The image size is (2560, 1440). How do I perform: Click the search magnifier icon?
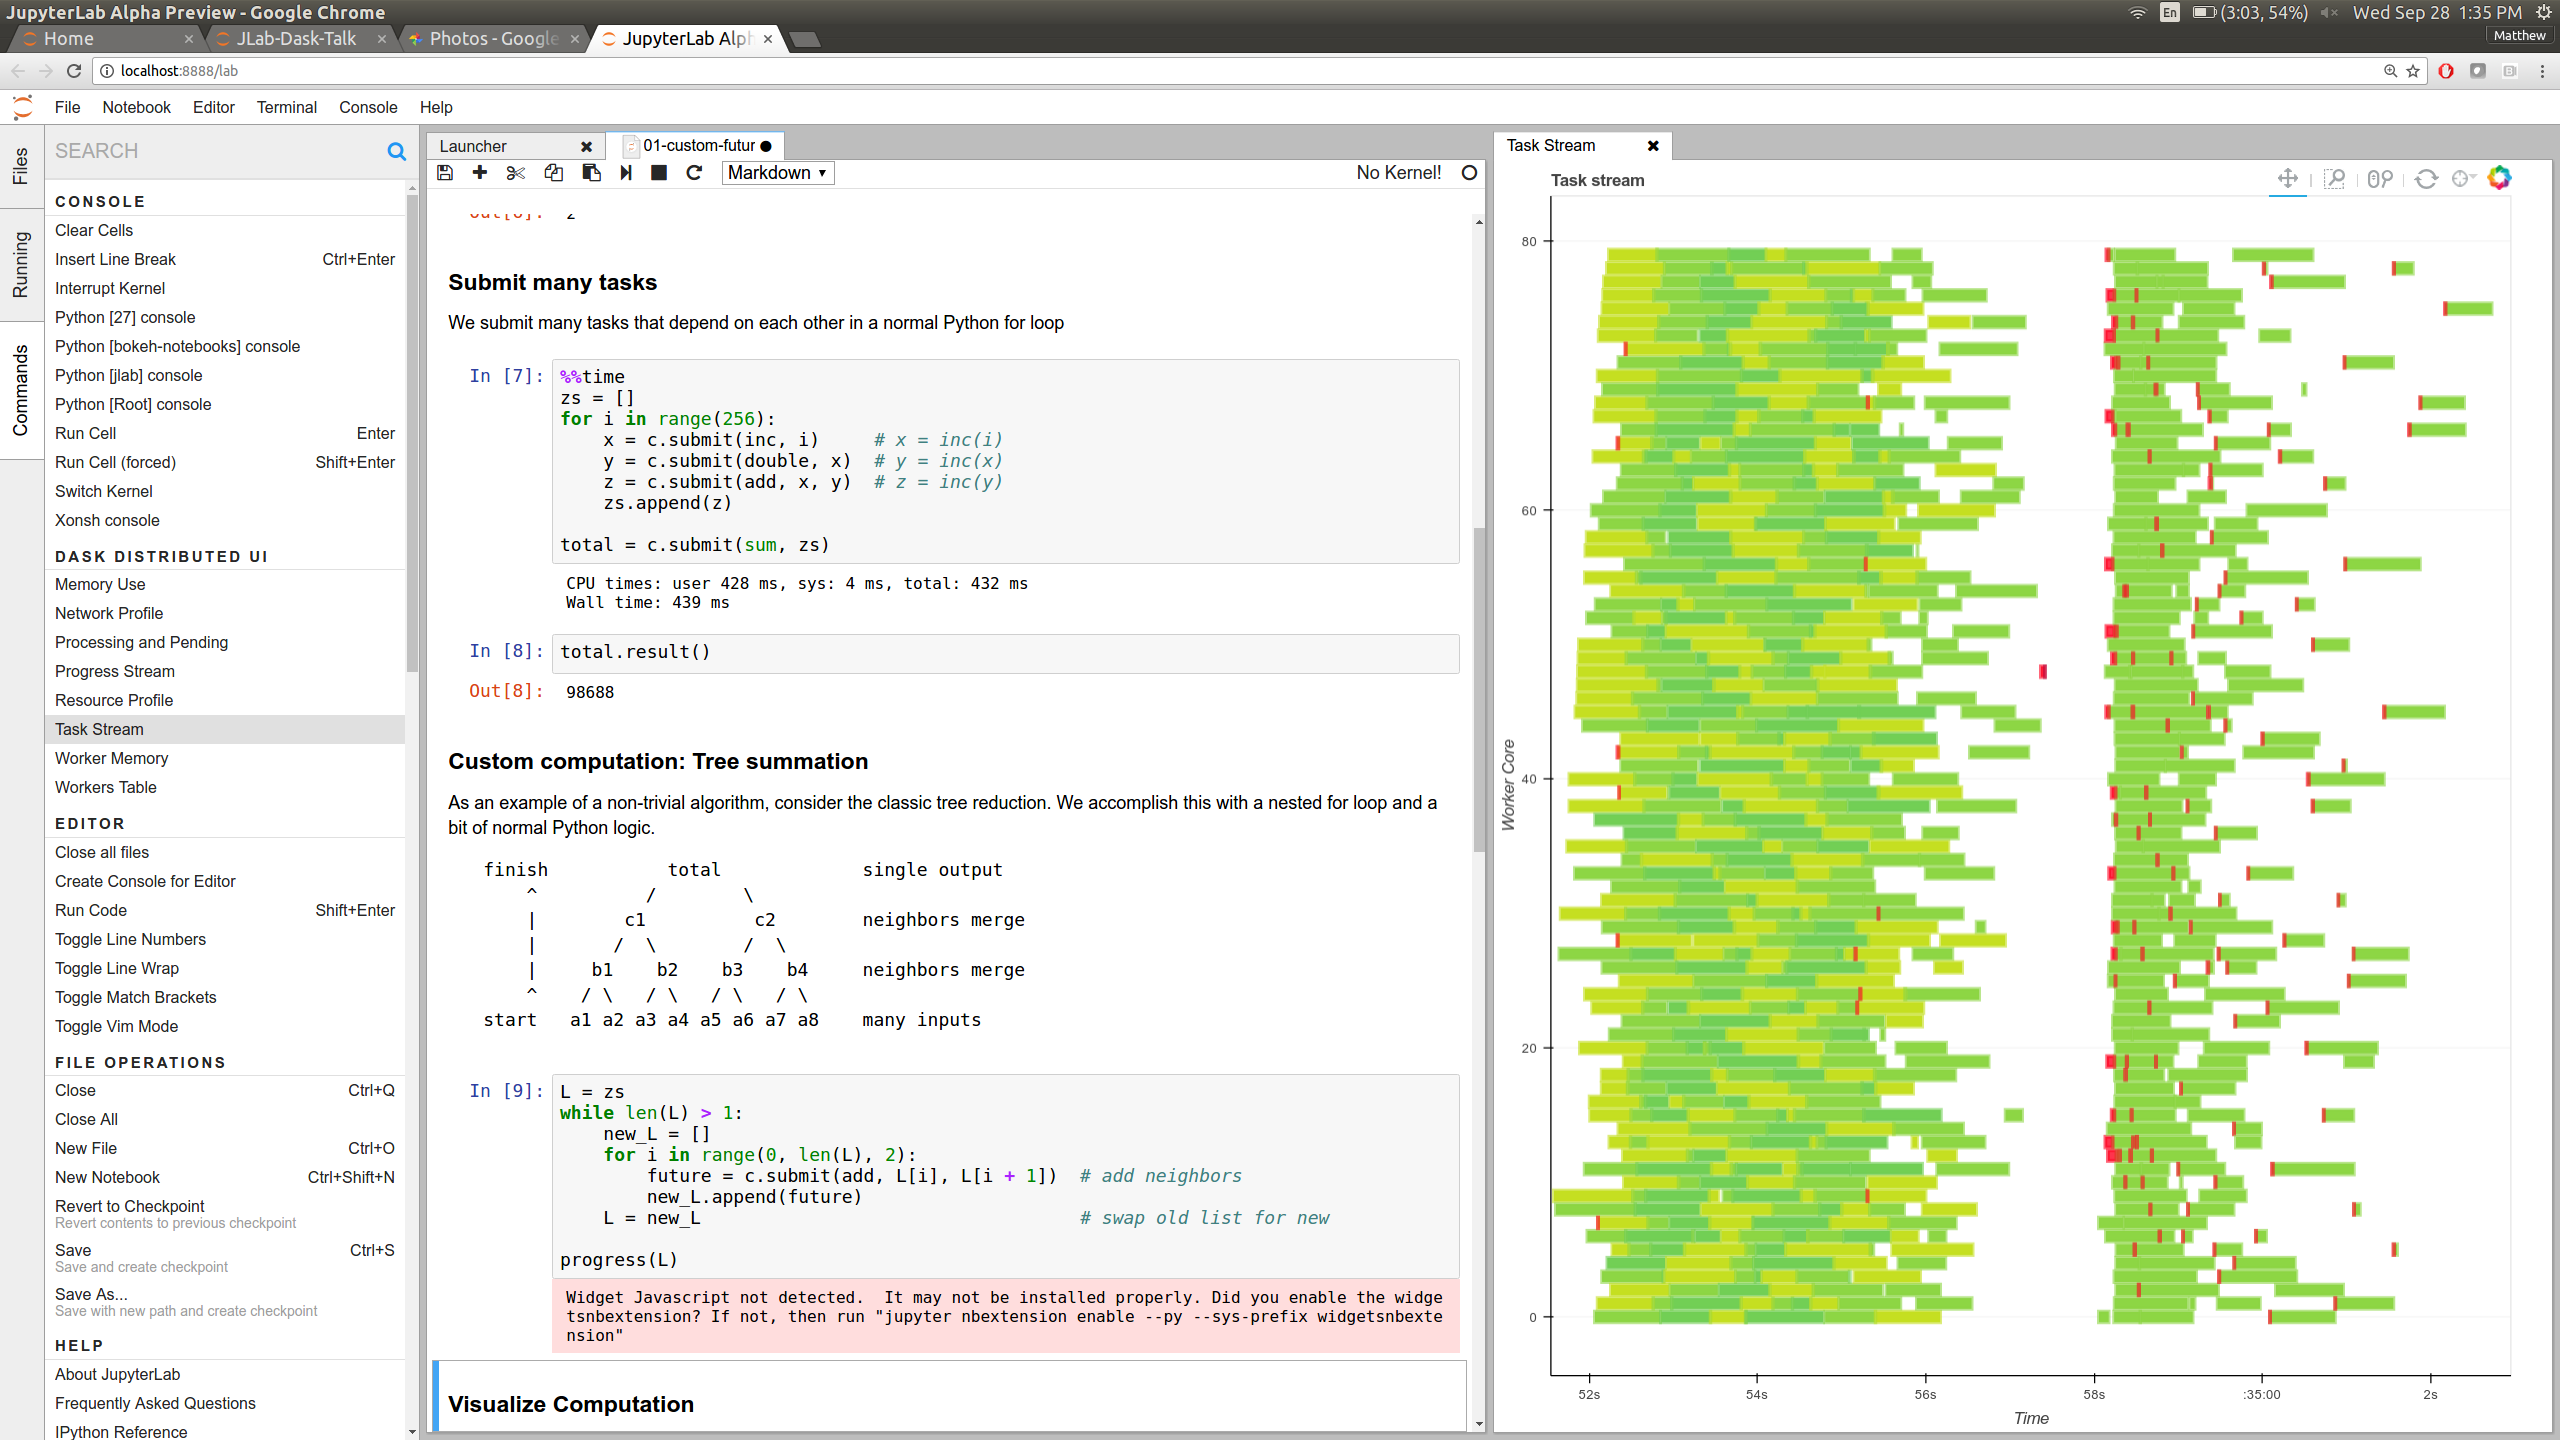(x=397, y=152)
